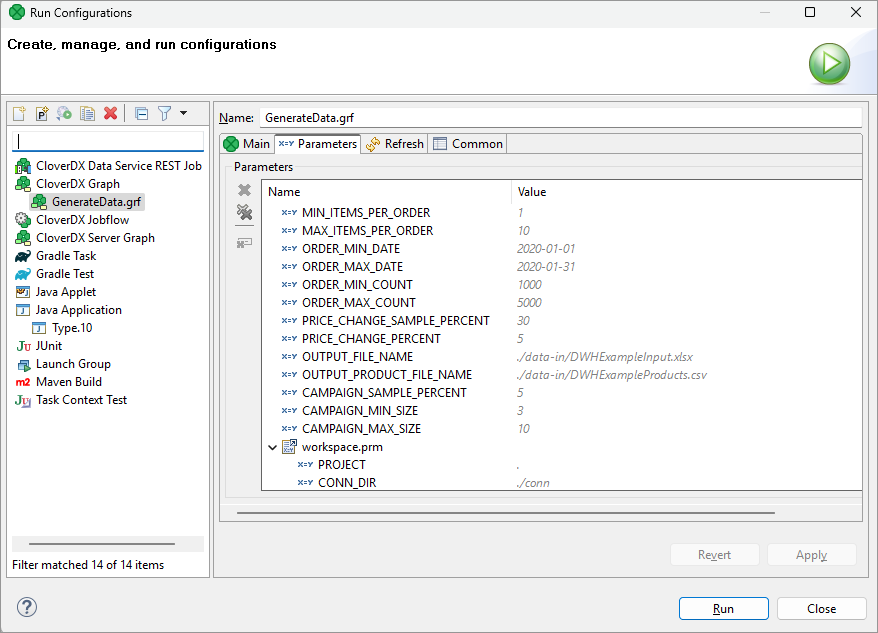This screenshot has height=633, width=878.
Task: Remove the selected parameter from the table
Action: click(243, 189)
